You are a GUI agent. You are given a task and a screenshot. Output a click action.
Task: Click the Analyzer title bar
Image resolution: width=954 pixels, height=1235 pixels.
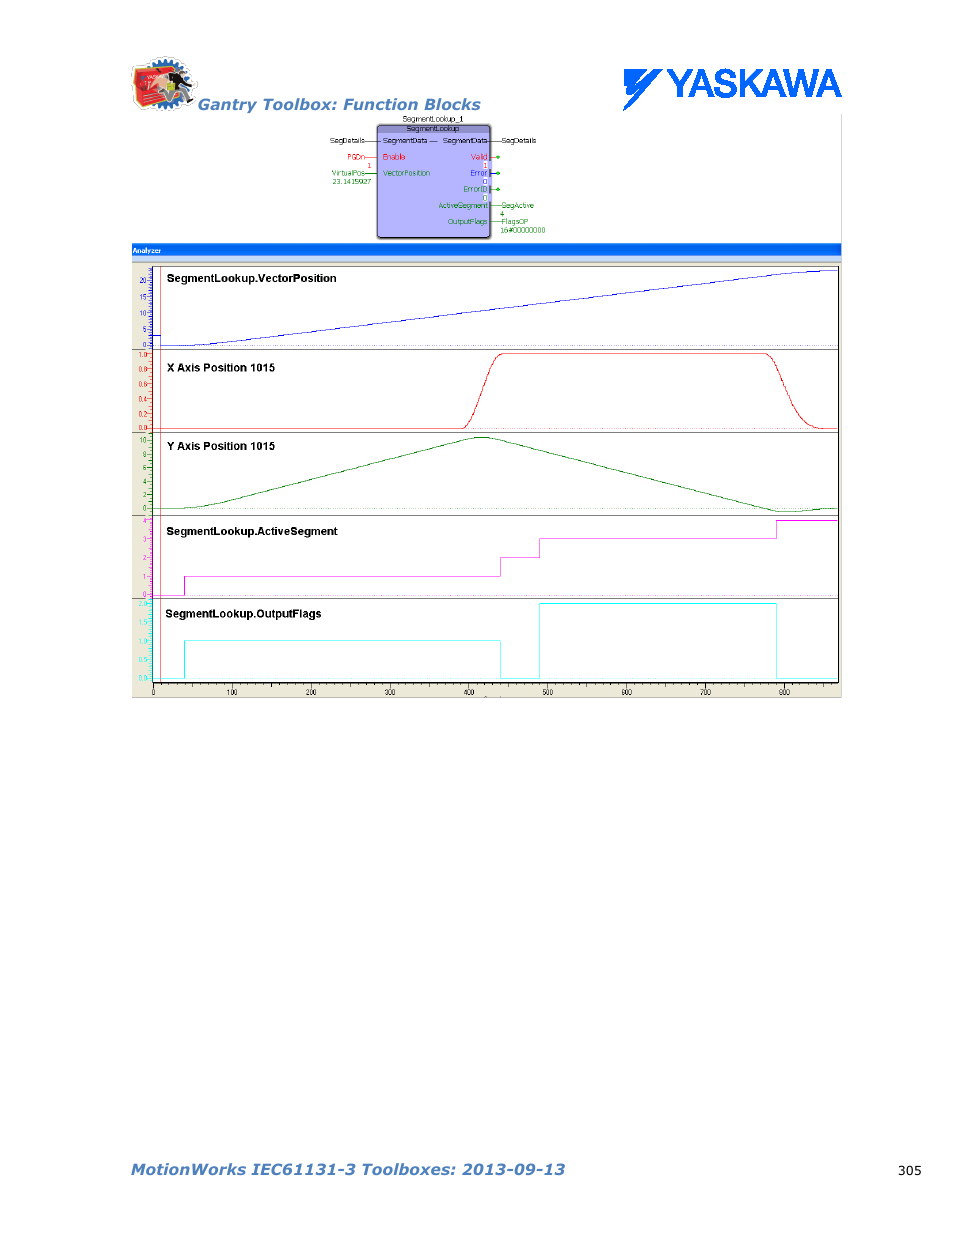click(486, 250)
